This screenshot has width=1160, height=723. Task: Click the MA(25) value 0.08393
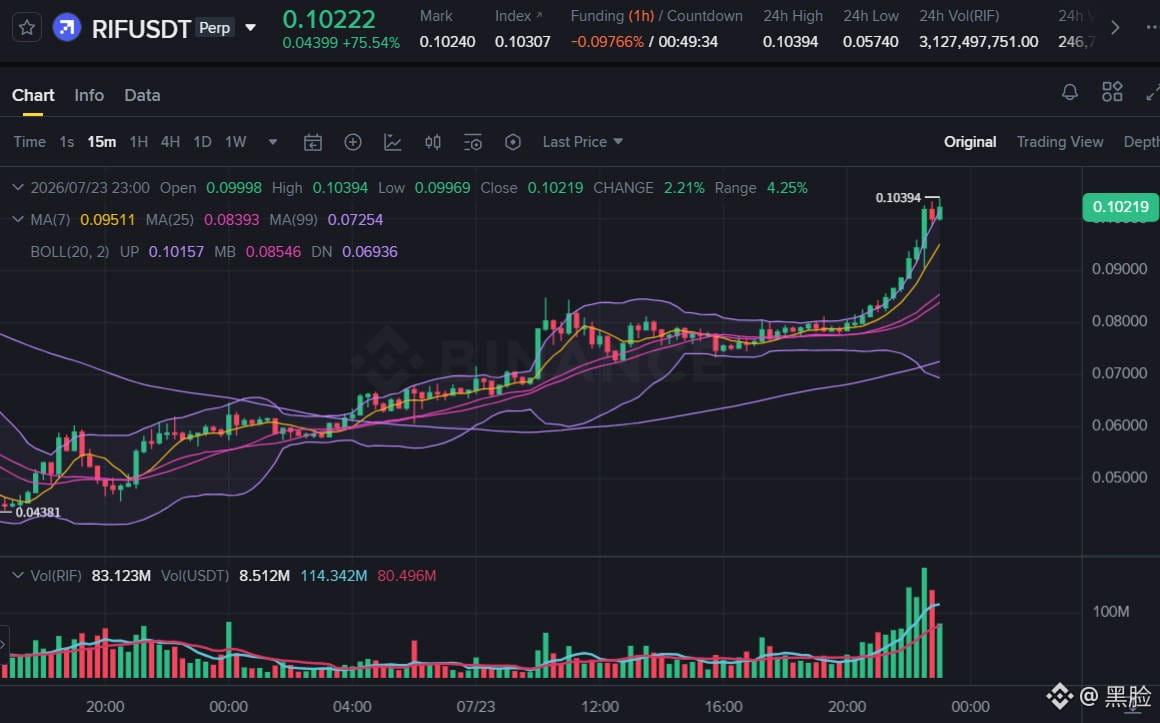pyautogui.click(x=232, y=220)
